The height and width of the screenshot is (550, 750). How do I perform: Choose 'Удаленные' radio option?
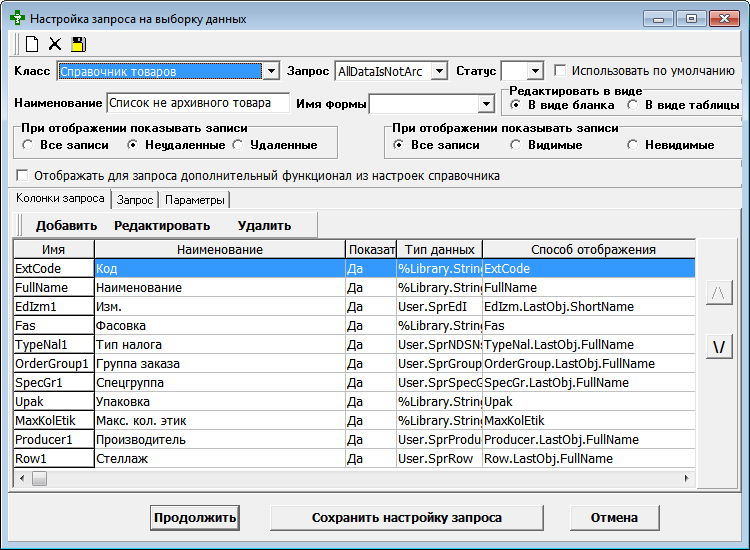pyautogui.click(x=238, y=145)
